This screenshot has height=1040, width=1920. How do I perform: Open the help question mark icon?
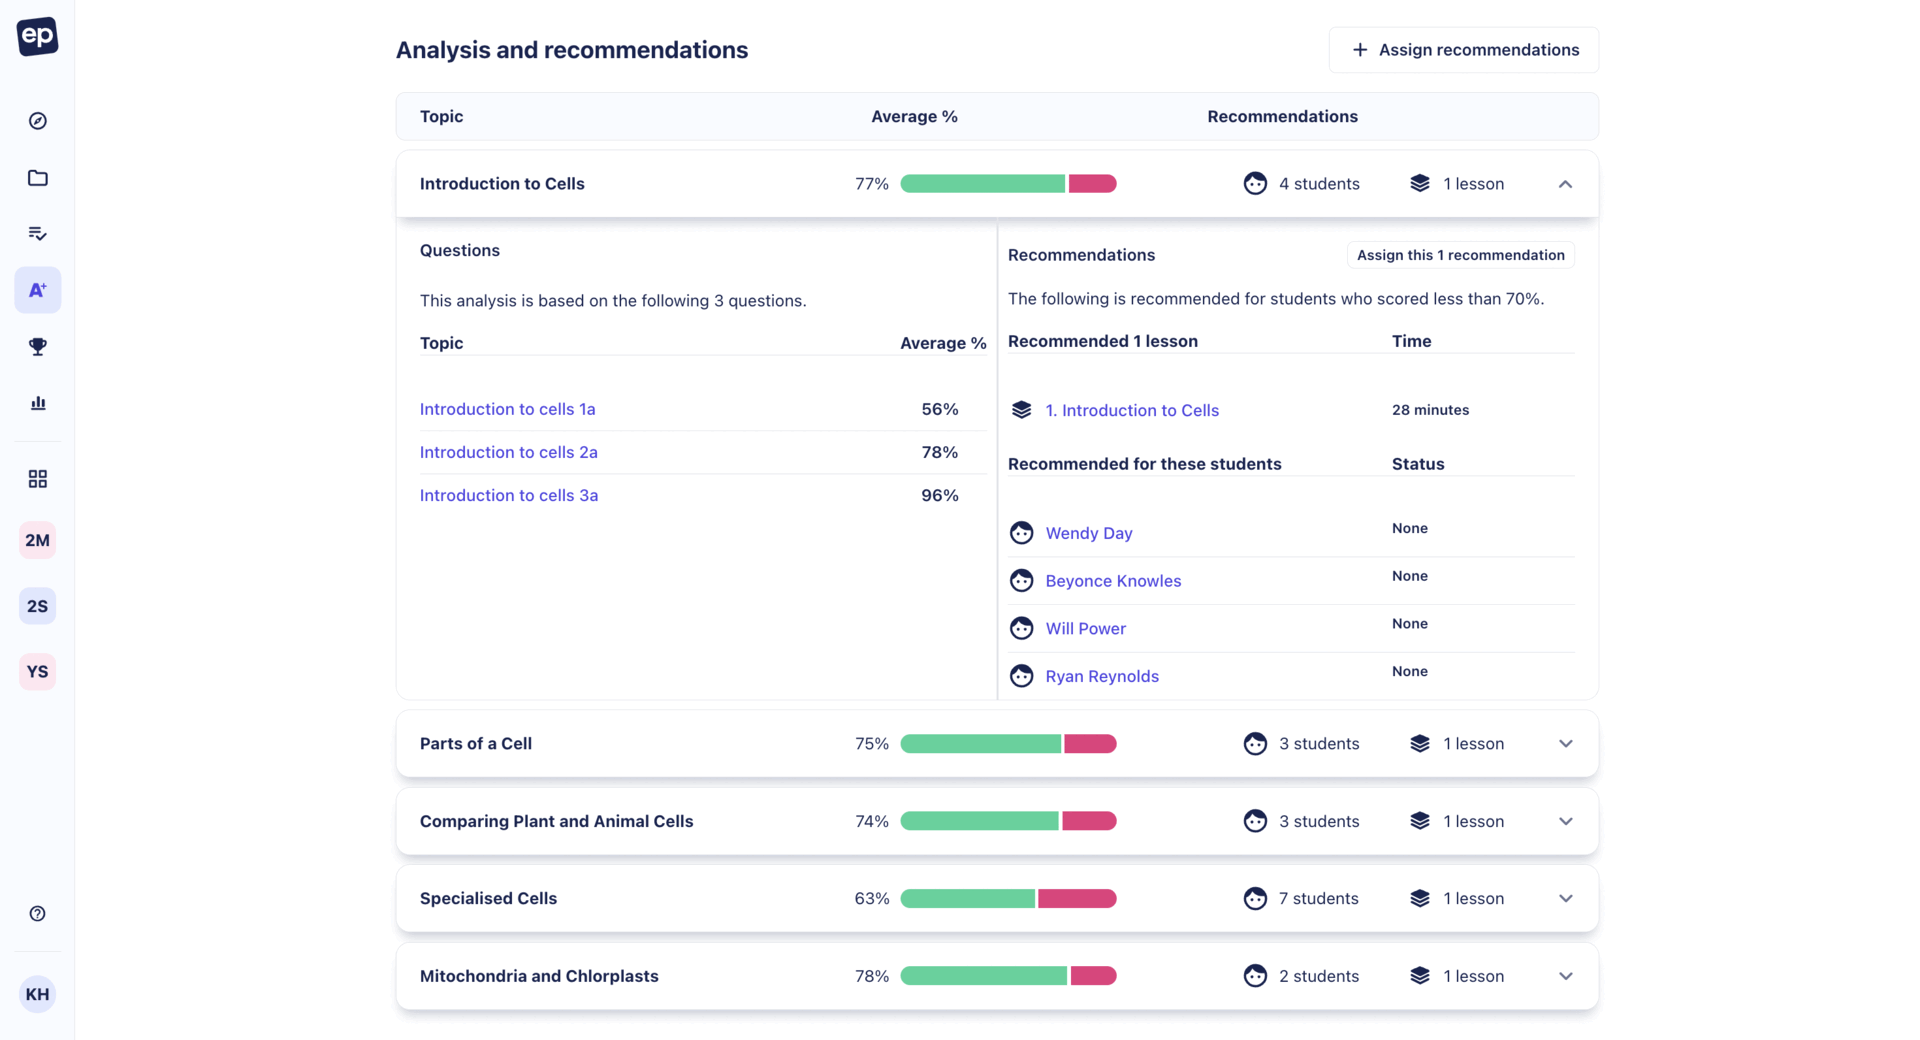point(38,914)
